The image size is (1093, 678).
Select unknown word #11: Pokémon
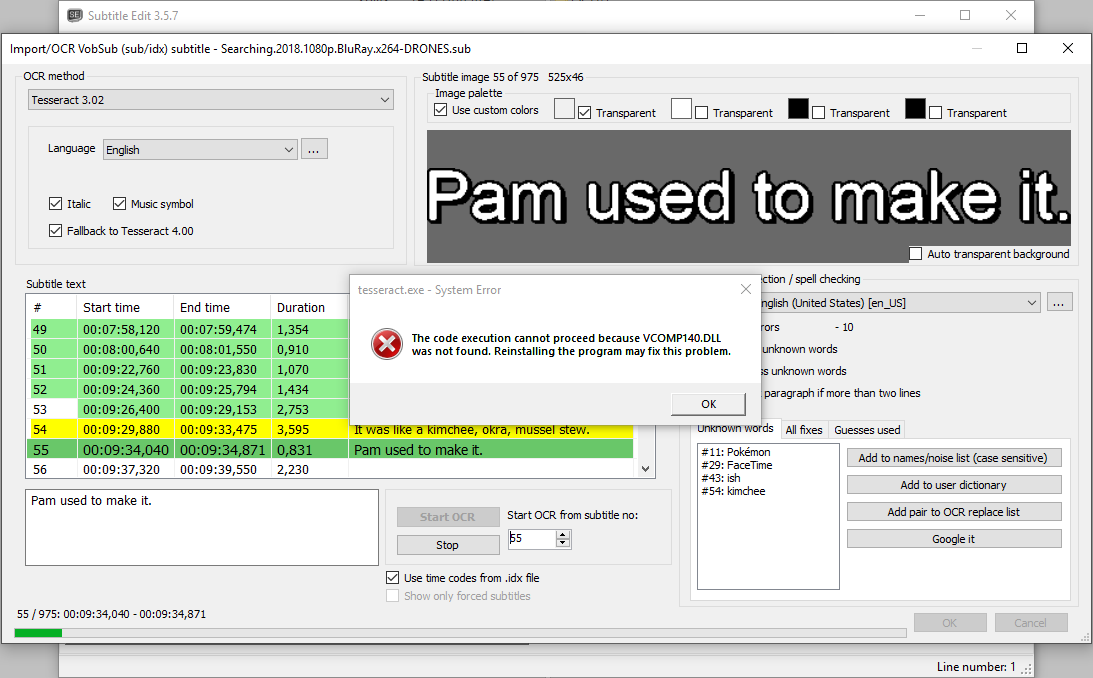tap(735, 452)
